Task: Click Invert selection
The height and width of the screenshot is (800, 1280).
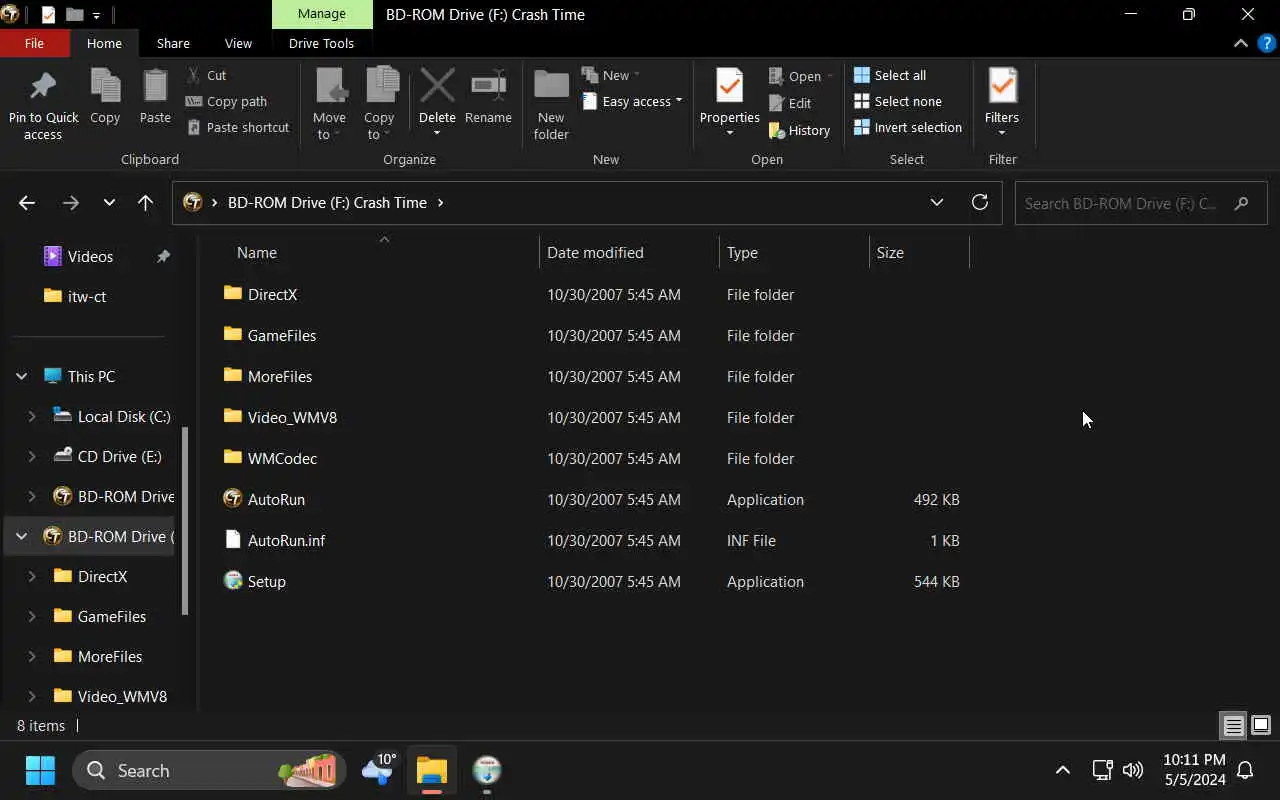Action: coord(908,127)
